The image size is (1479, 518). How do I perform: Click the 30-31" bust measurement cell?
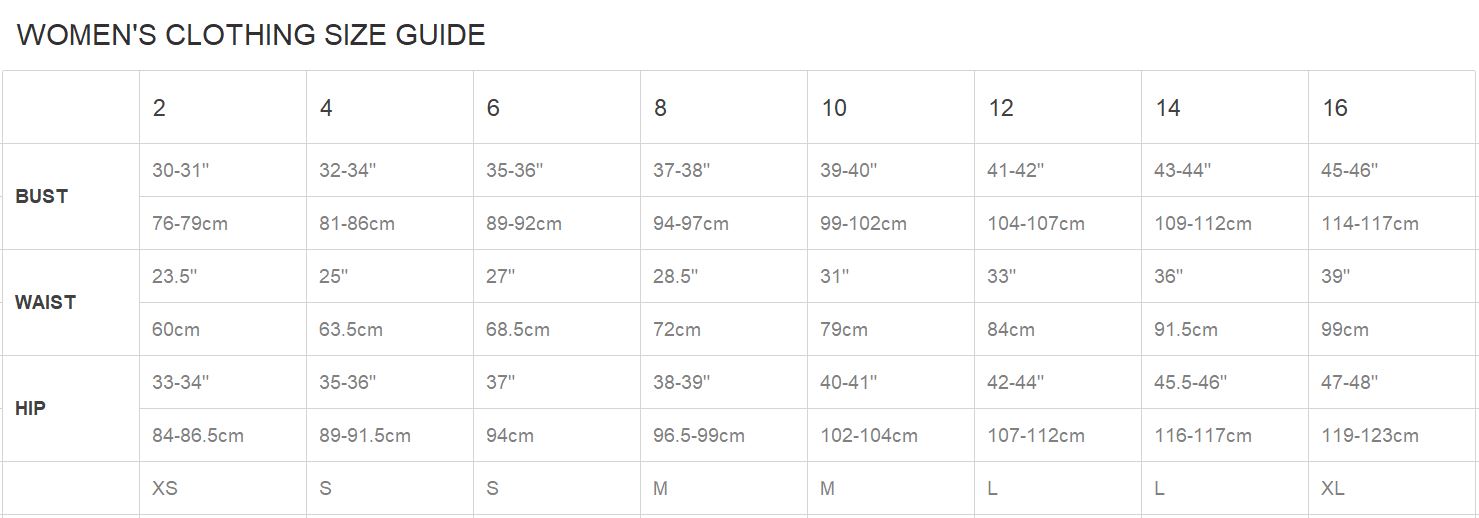180,171
